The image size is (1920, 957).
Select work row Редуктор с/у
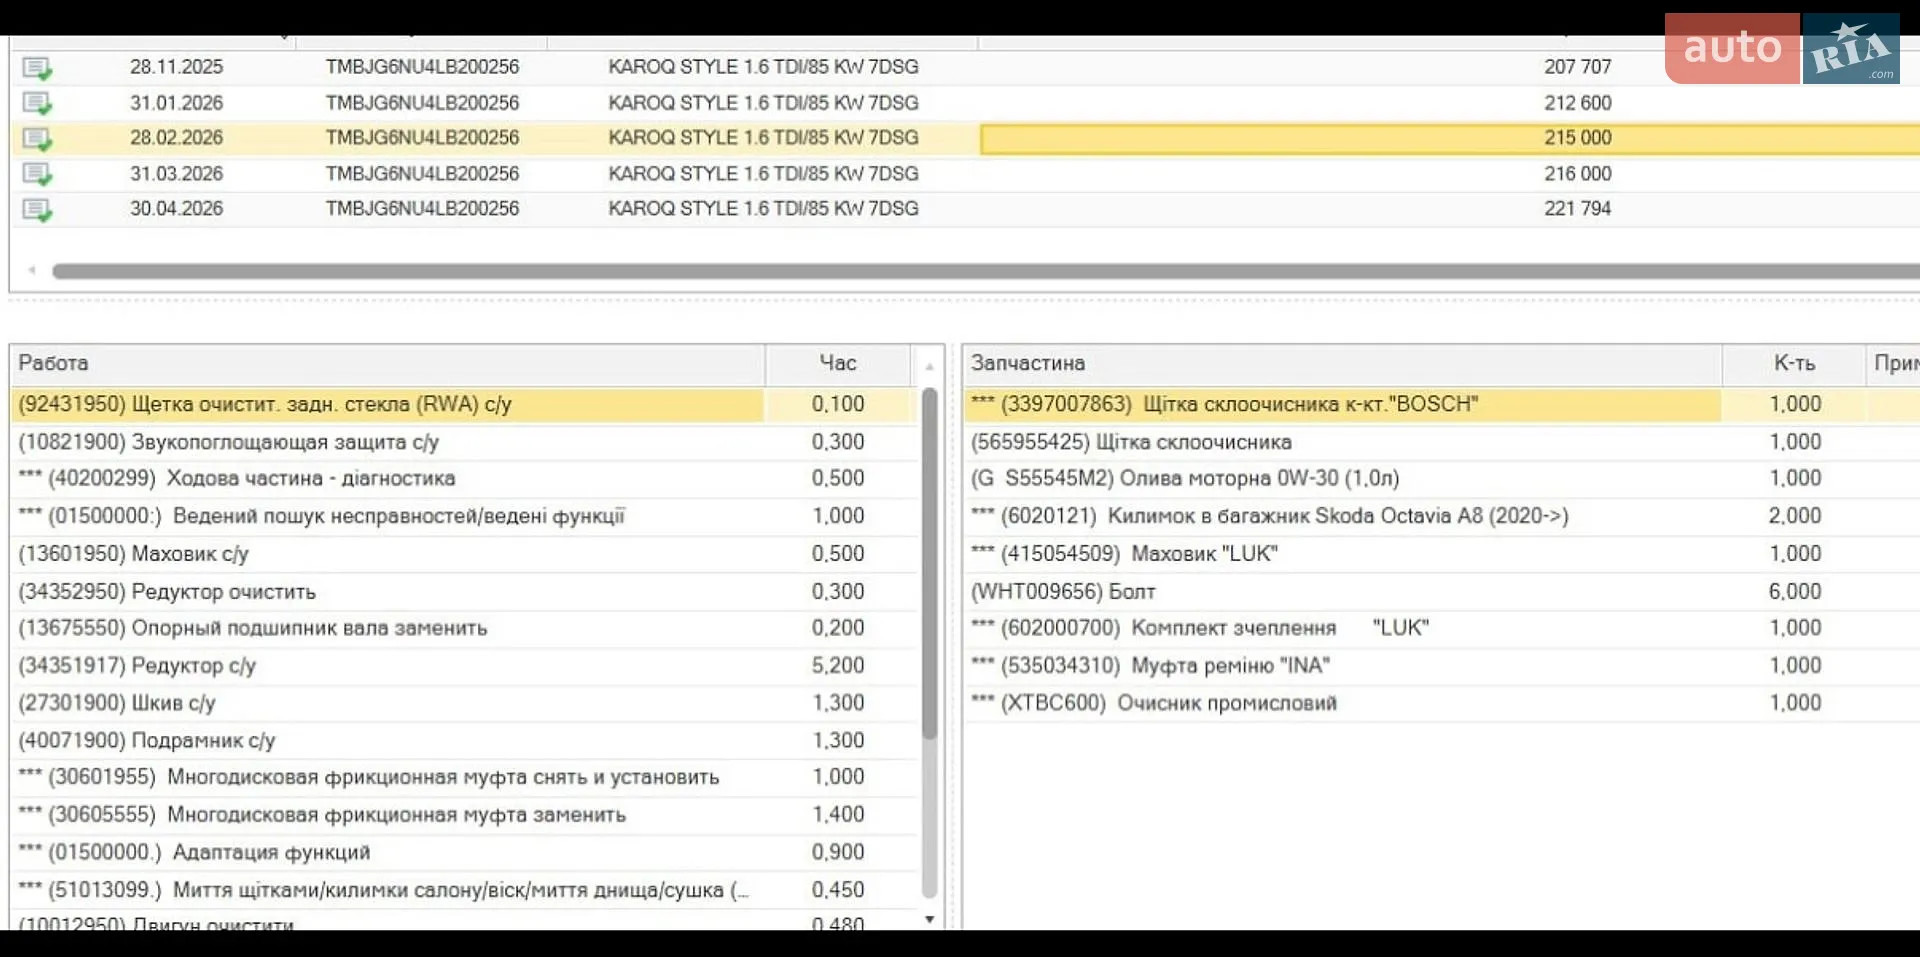click(465, 666)
